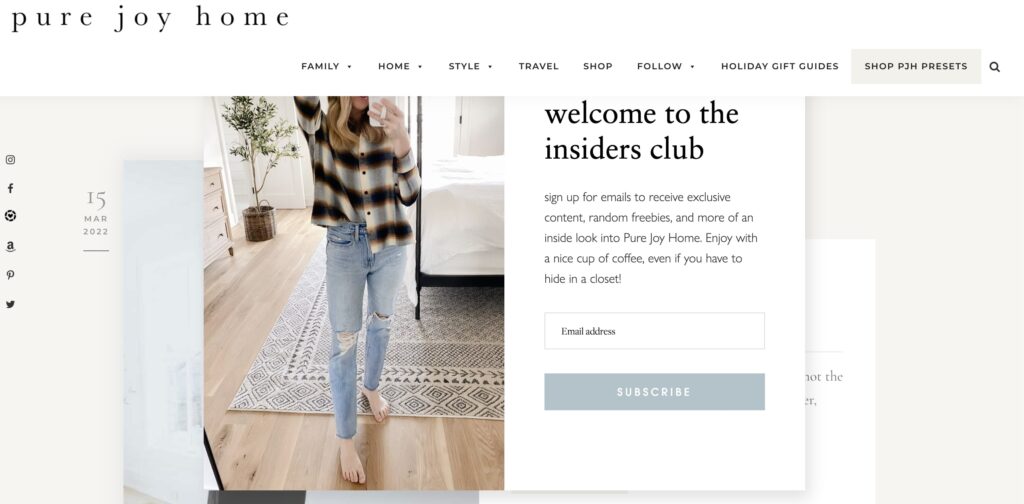Screen dimensions: 1024x504
Task: Open Holiday Gift Guides menu item
Action: point(780,66)
